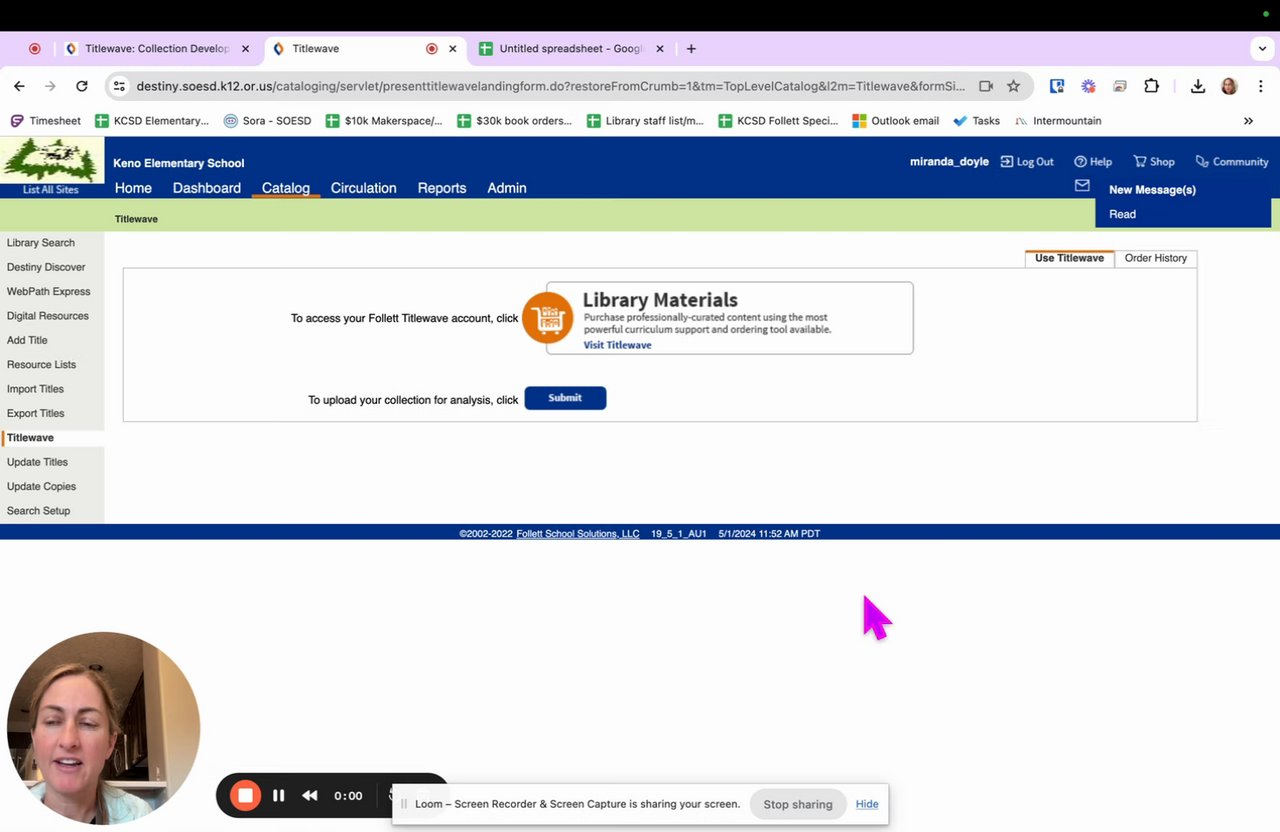Open Help

[1093, 162]
